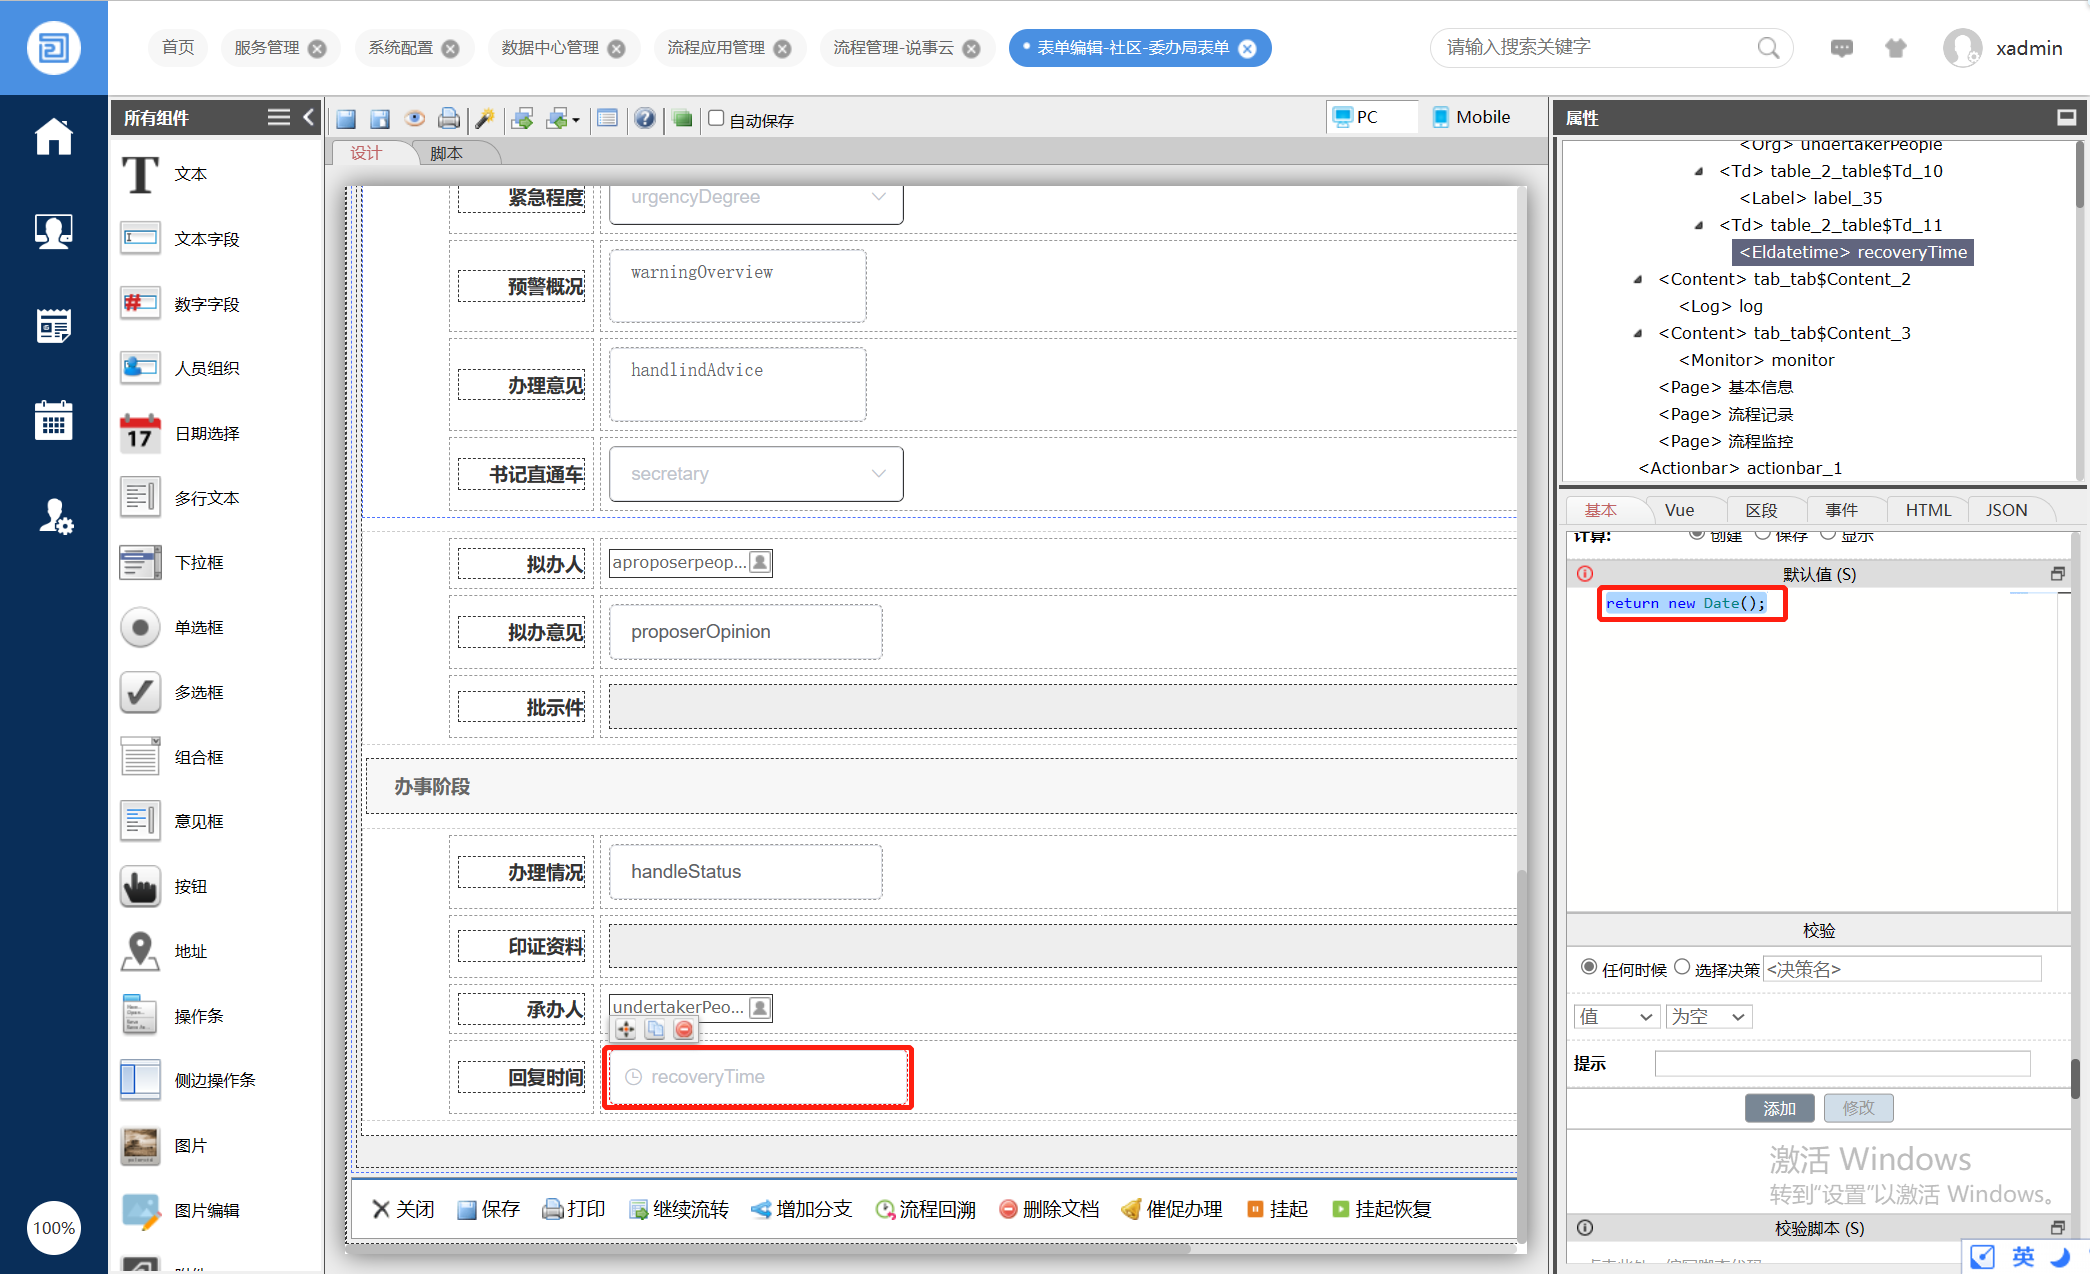Screen dimensions: 2090x1274
Task: Click the red delete icon above recoveryTime
Action: [684, 1029]
